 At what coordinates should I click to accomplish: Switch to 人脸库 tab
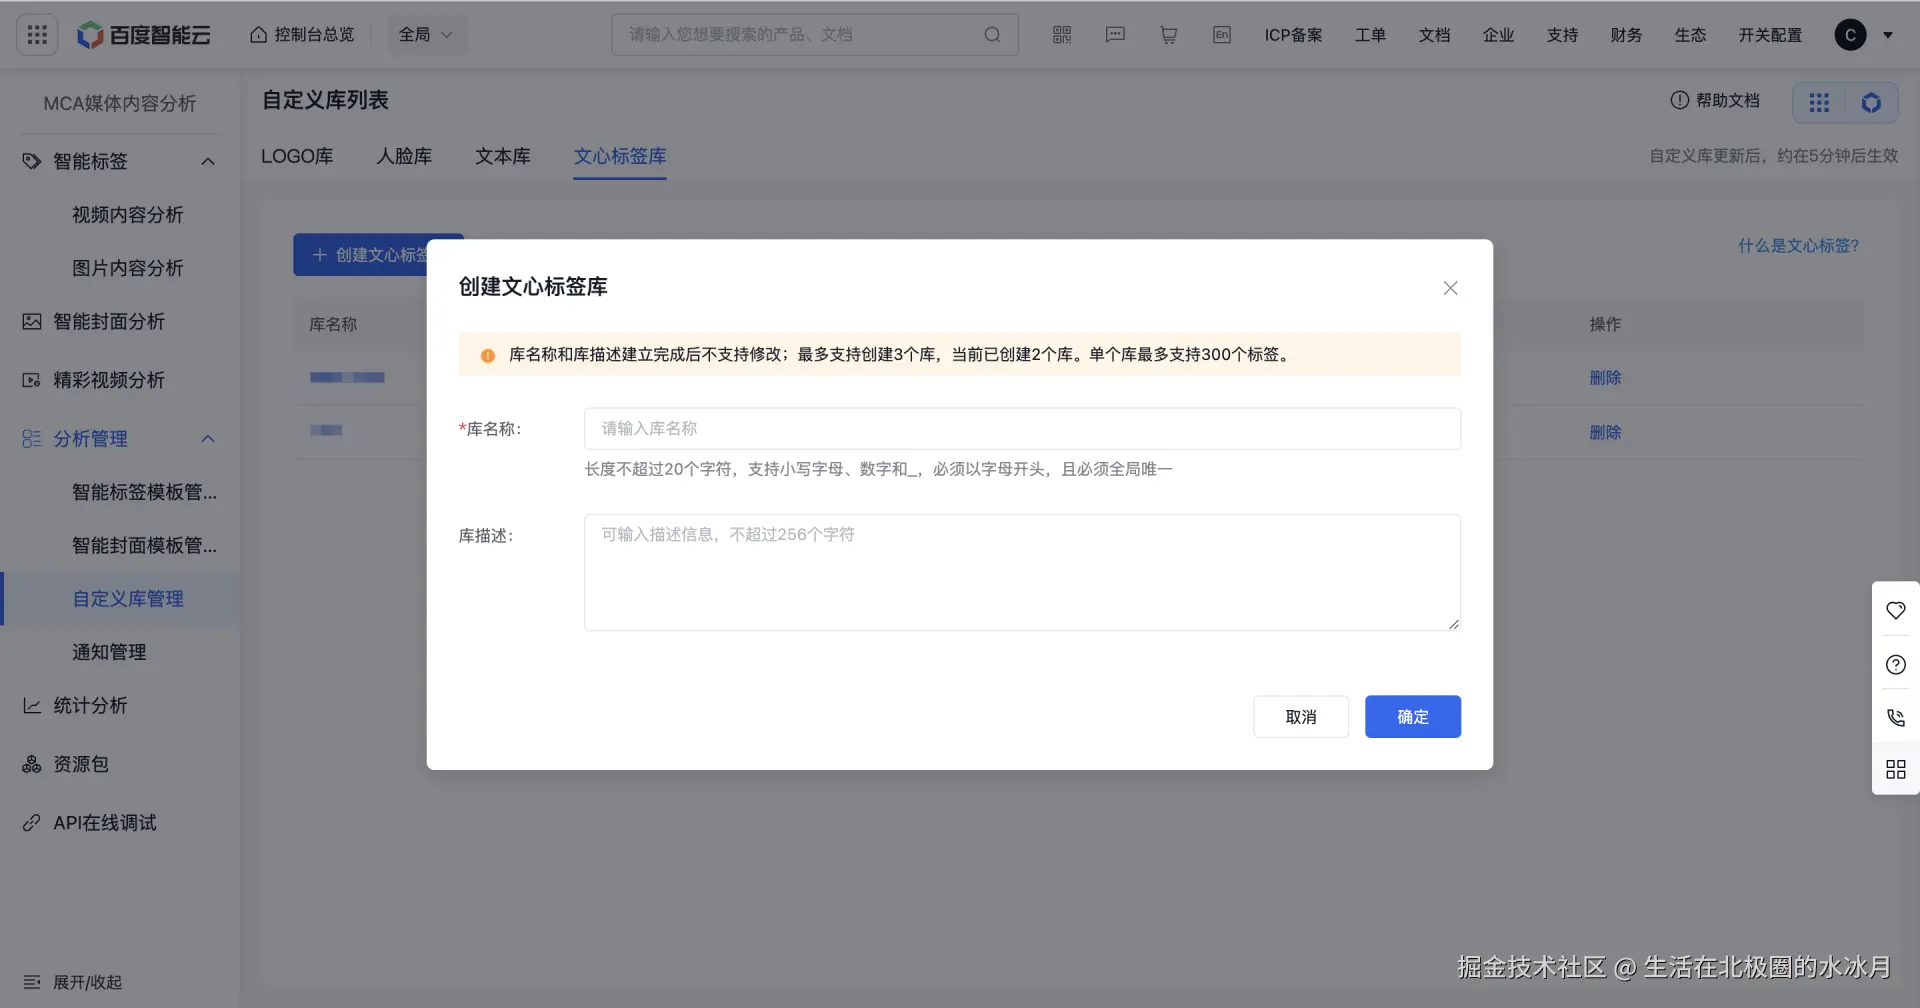pos(404,157)
